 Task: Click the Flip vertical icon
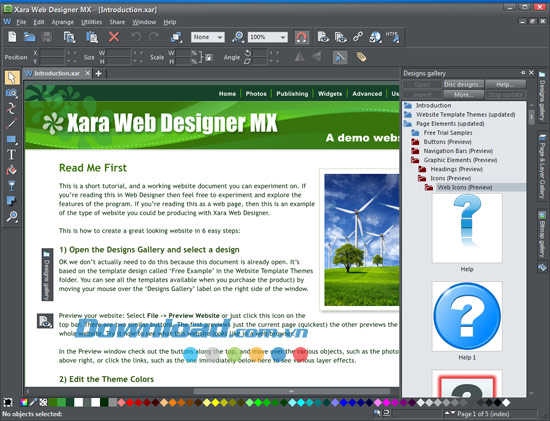click(x=316, y=57)
